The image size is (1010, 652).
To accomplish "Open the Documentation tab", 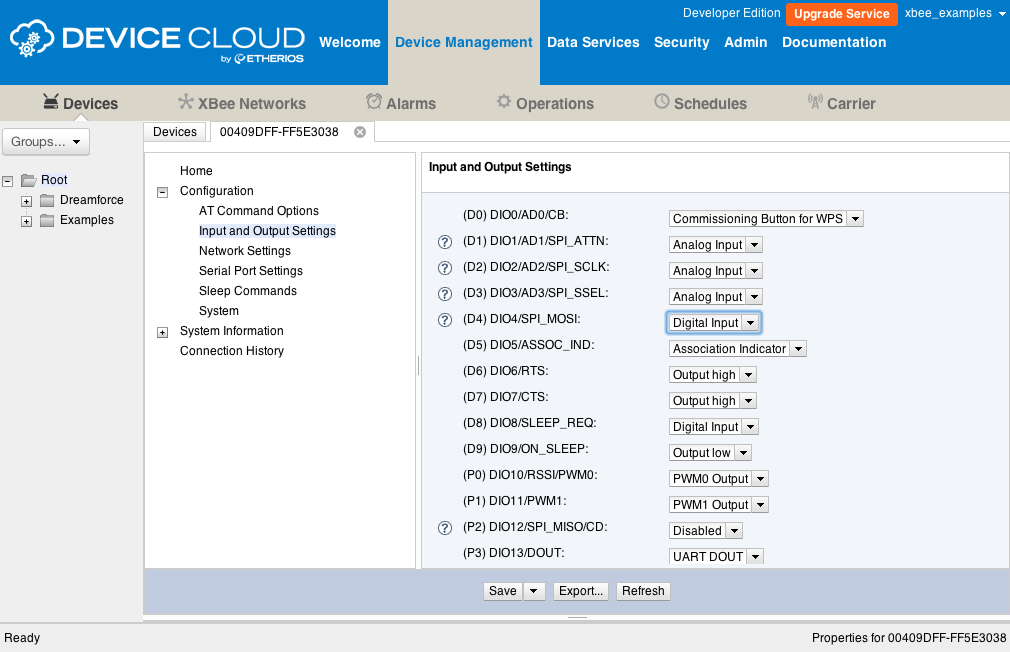I will [834, 43].
